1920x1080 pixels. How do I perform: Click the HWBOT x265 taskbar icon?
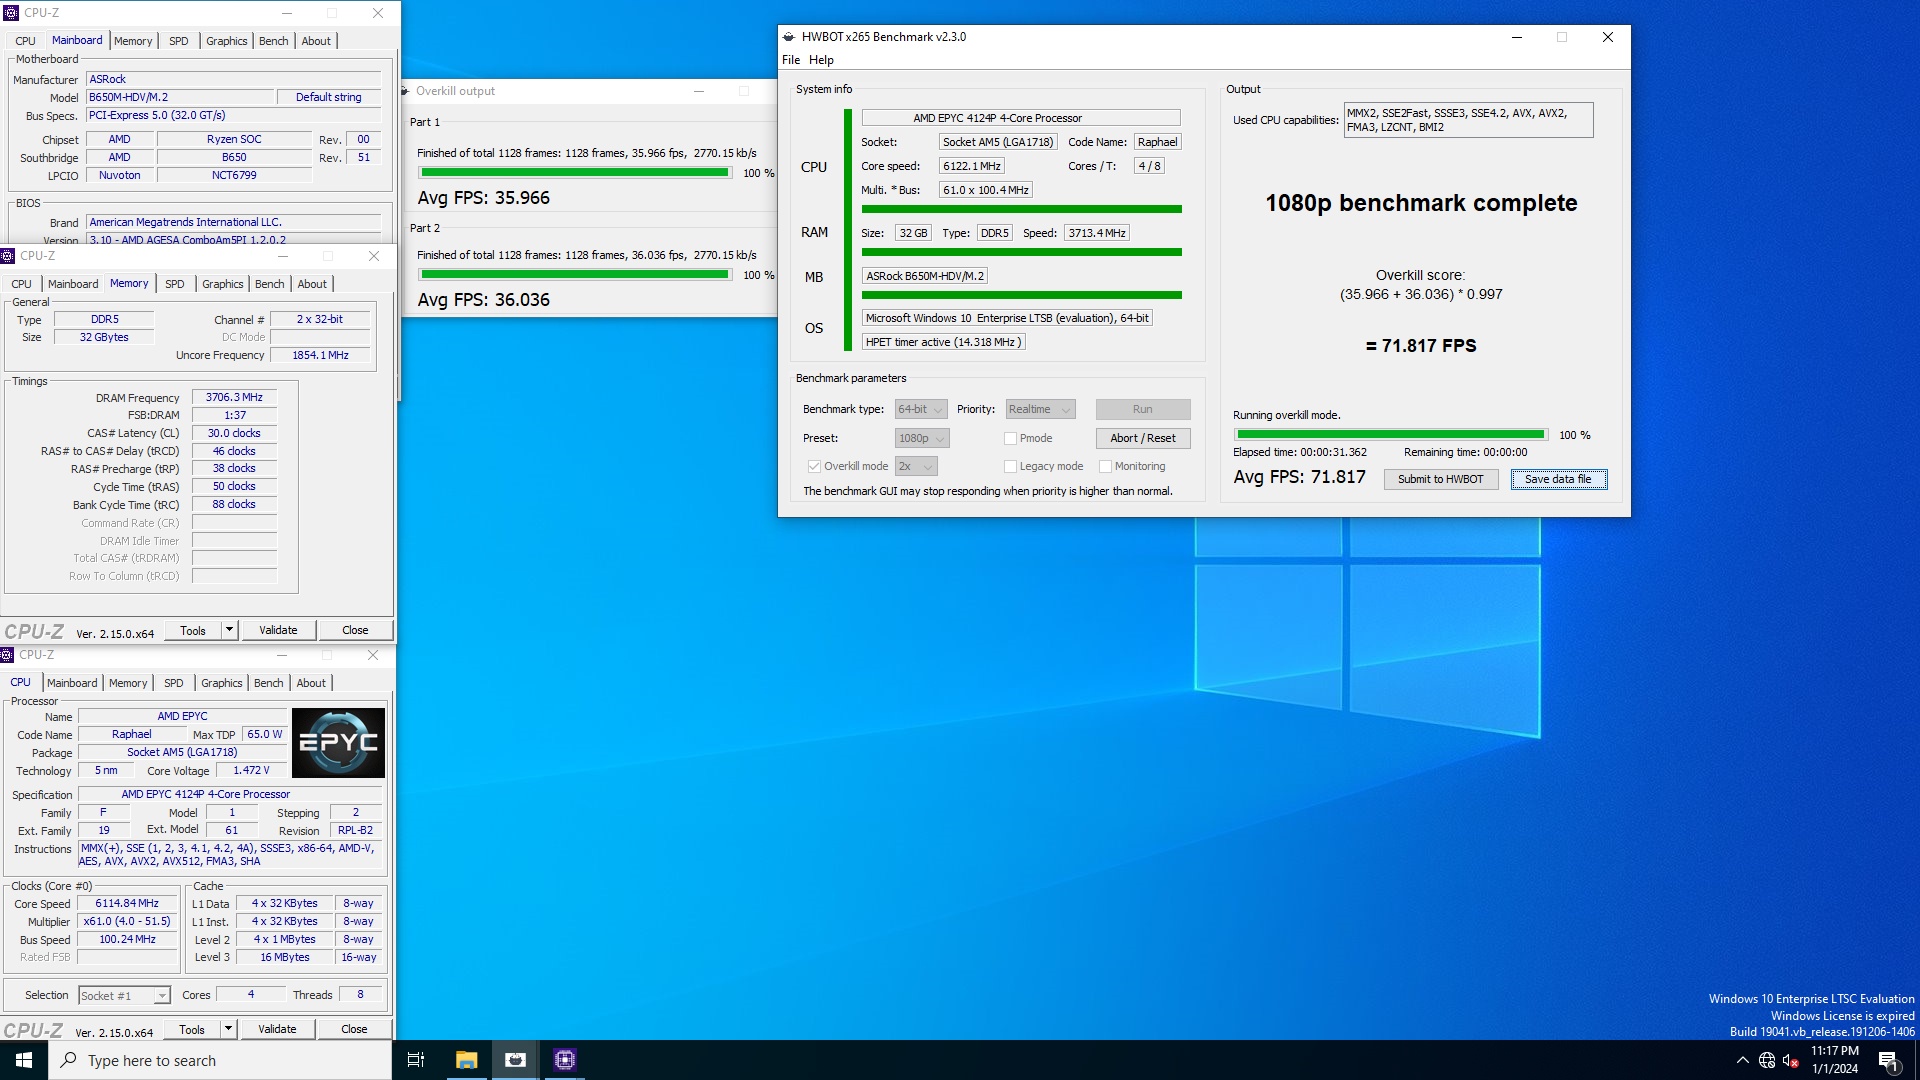pos(515,1060)
